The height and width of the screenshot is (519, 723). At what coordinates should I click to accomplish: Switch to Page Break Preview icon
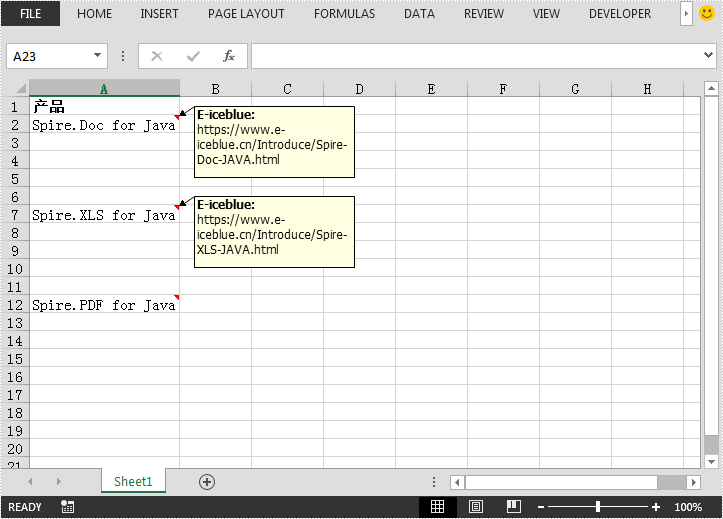click(x=514, y=507)
